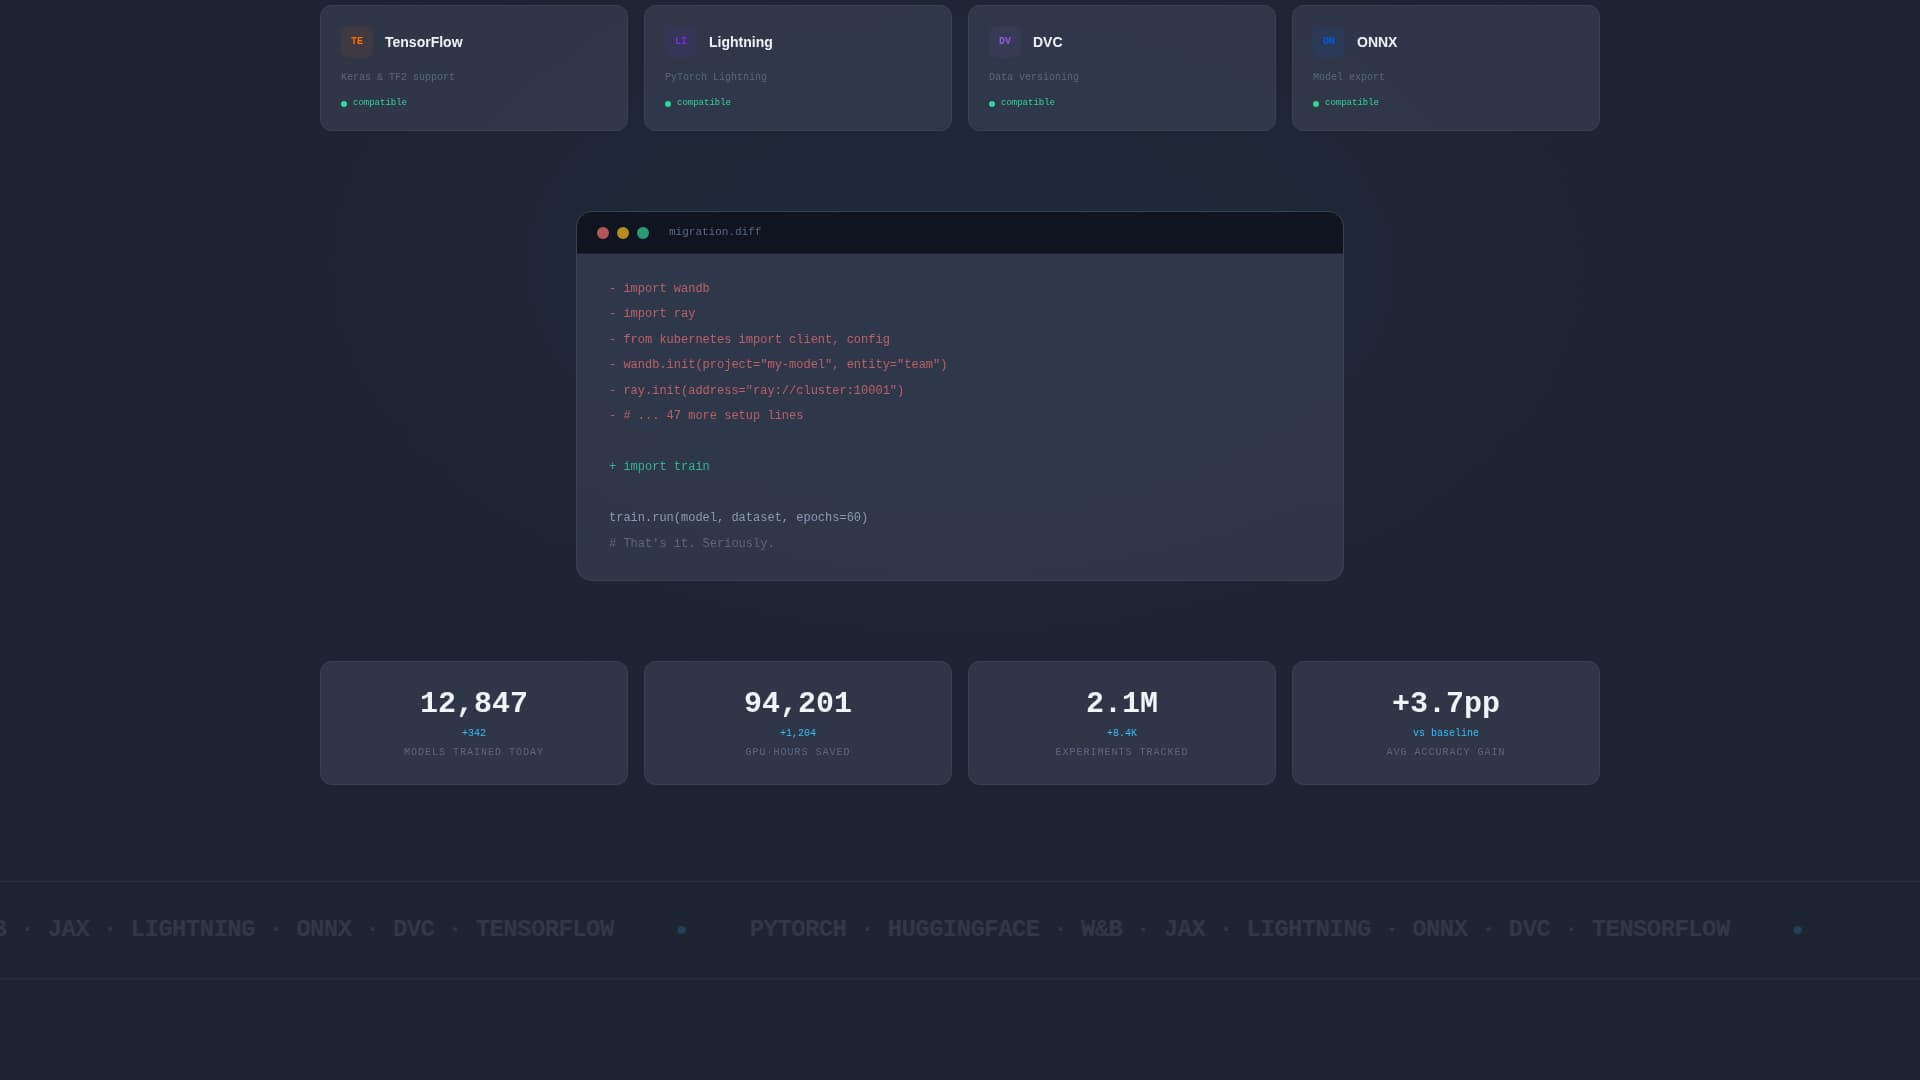Click the DVC compatible status label
The height and width of the screenshot is (1080, 1920).
coord(1028,103)
